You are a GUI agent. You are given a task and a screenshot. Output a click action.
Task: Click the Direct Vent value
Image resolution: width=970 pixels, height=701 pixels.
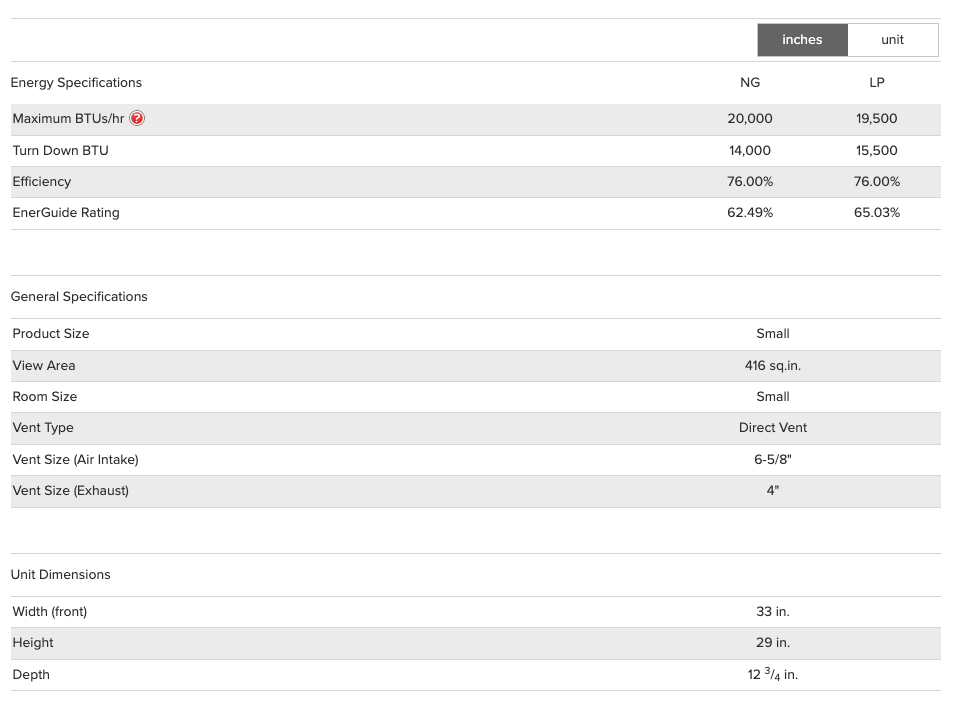[773, 428]
